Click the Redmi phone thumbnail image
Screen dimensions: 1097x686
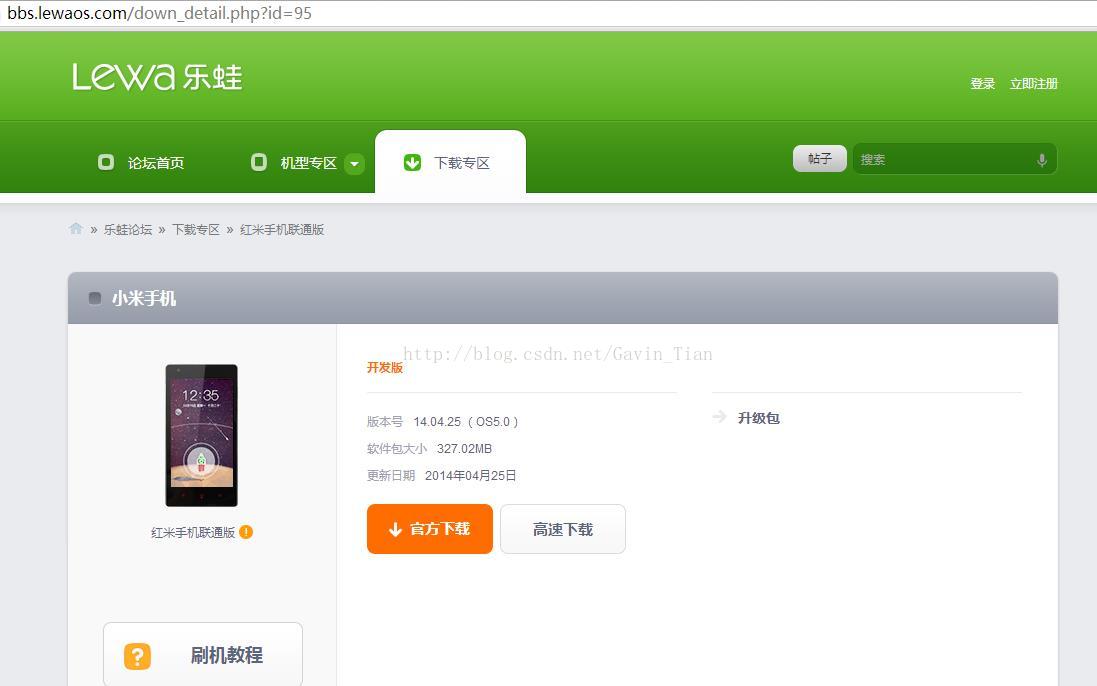click(201, 435)
